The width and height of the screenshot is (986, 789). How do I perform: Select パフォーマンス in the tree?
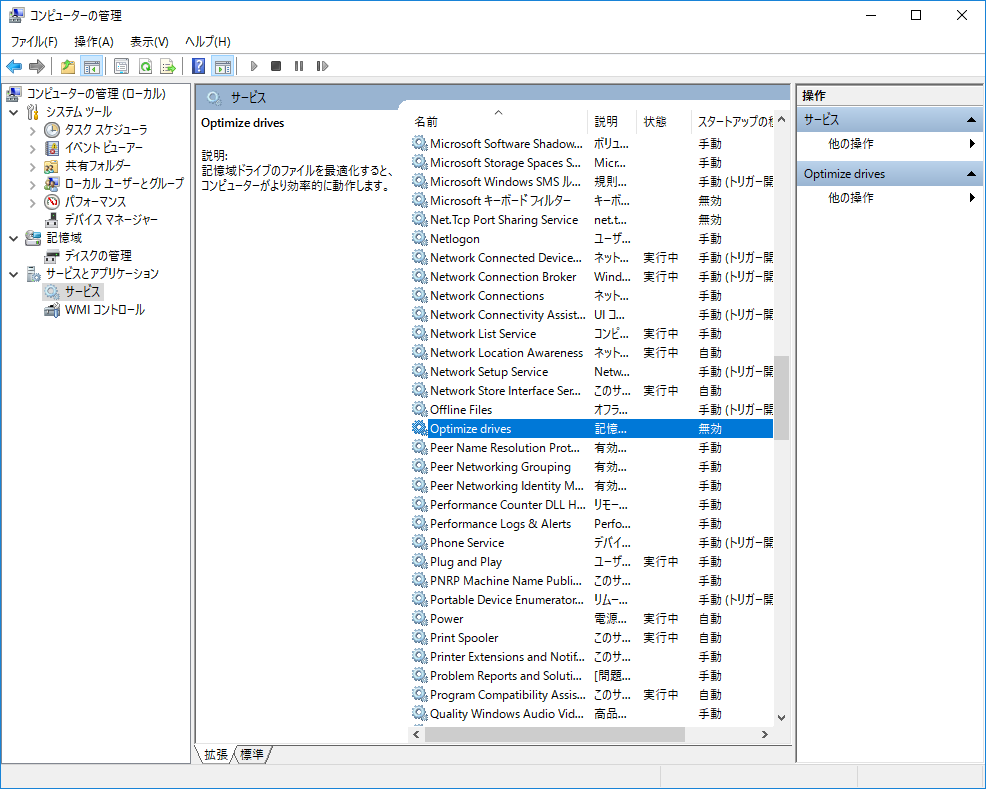click(x=96, y=202)
